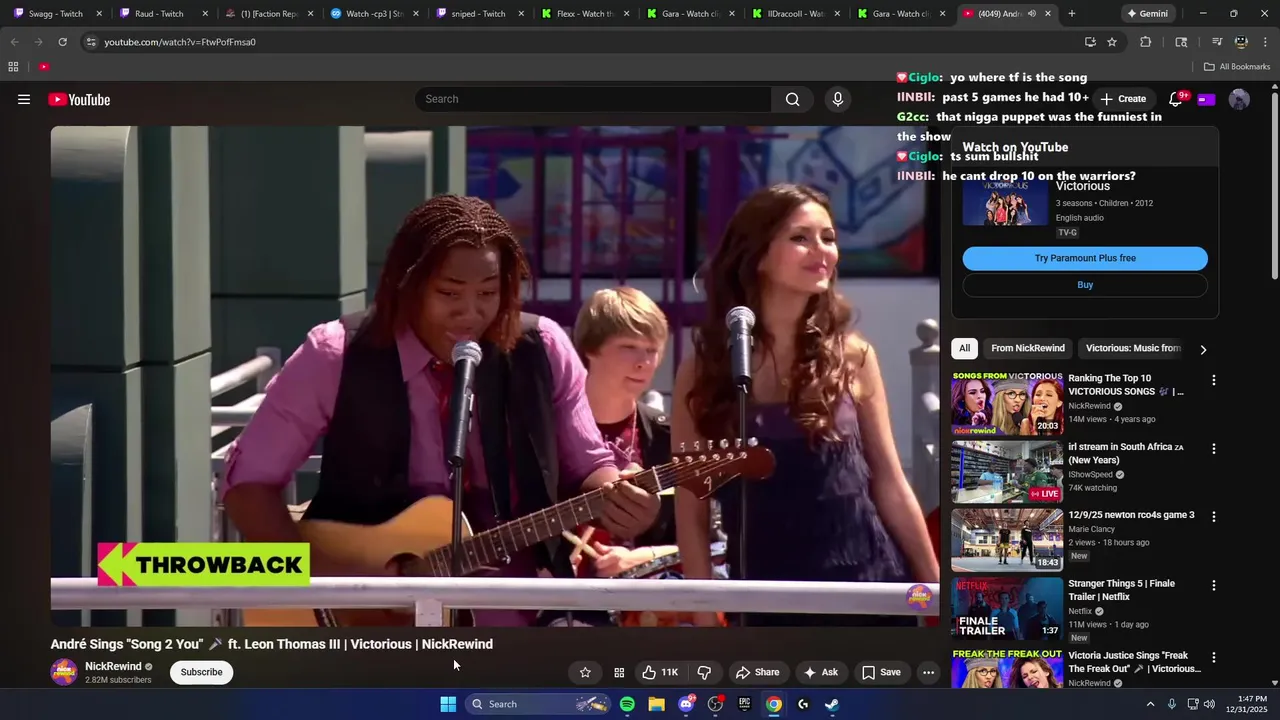Open Chrome media controls icon
This screenshot has height=720, width=1280.
coord(1217,42)
